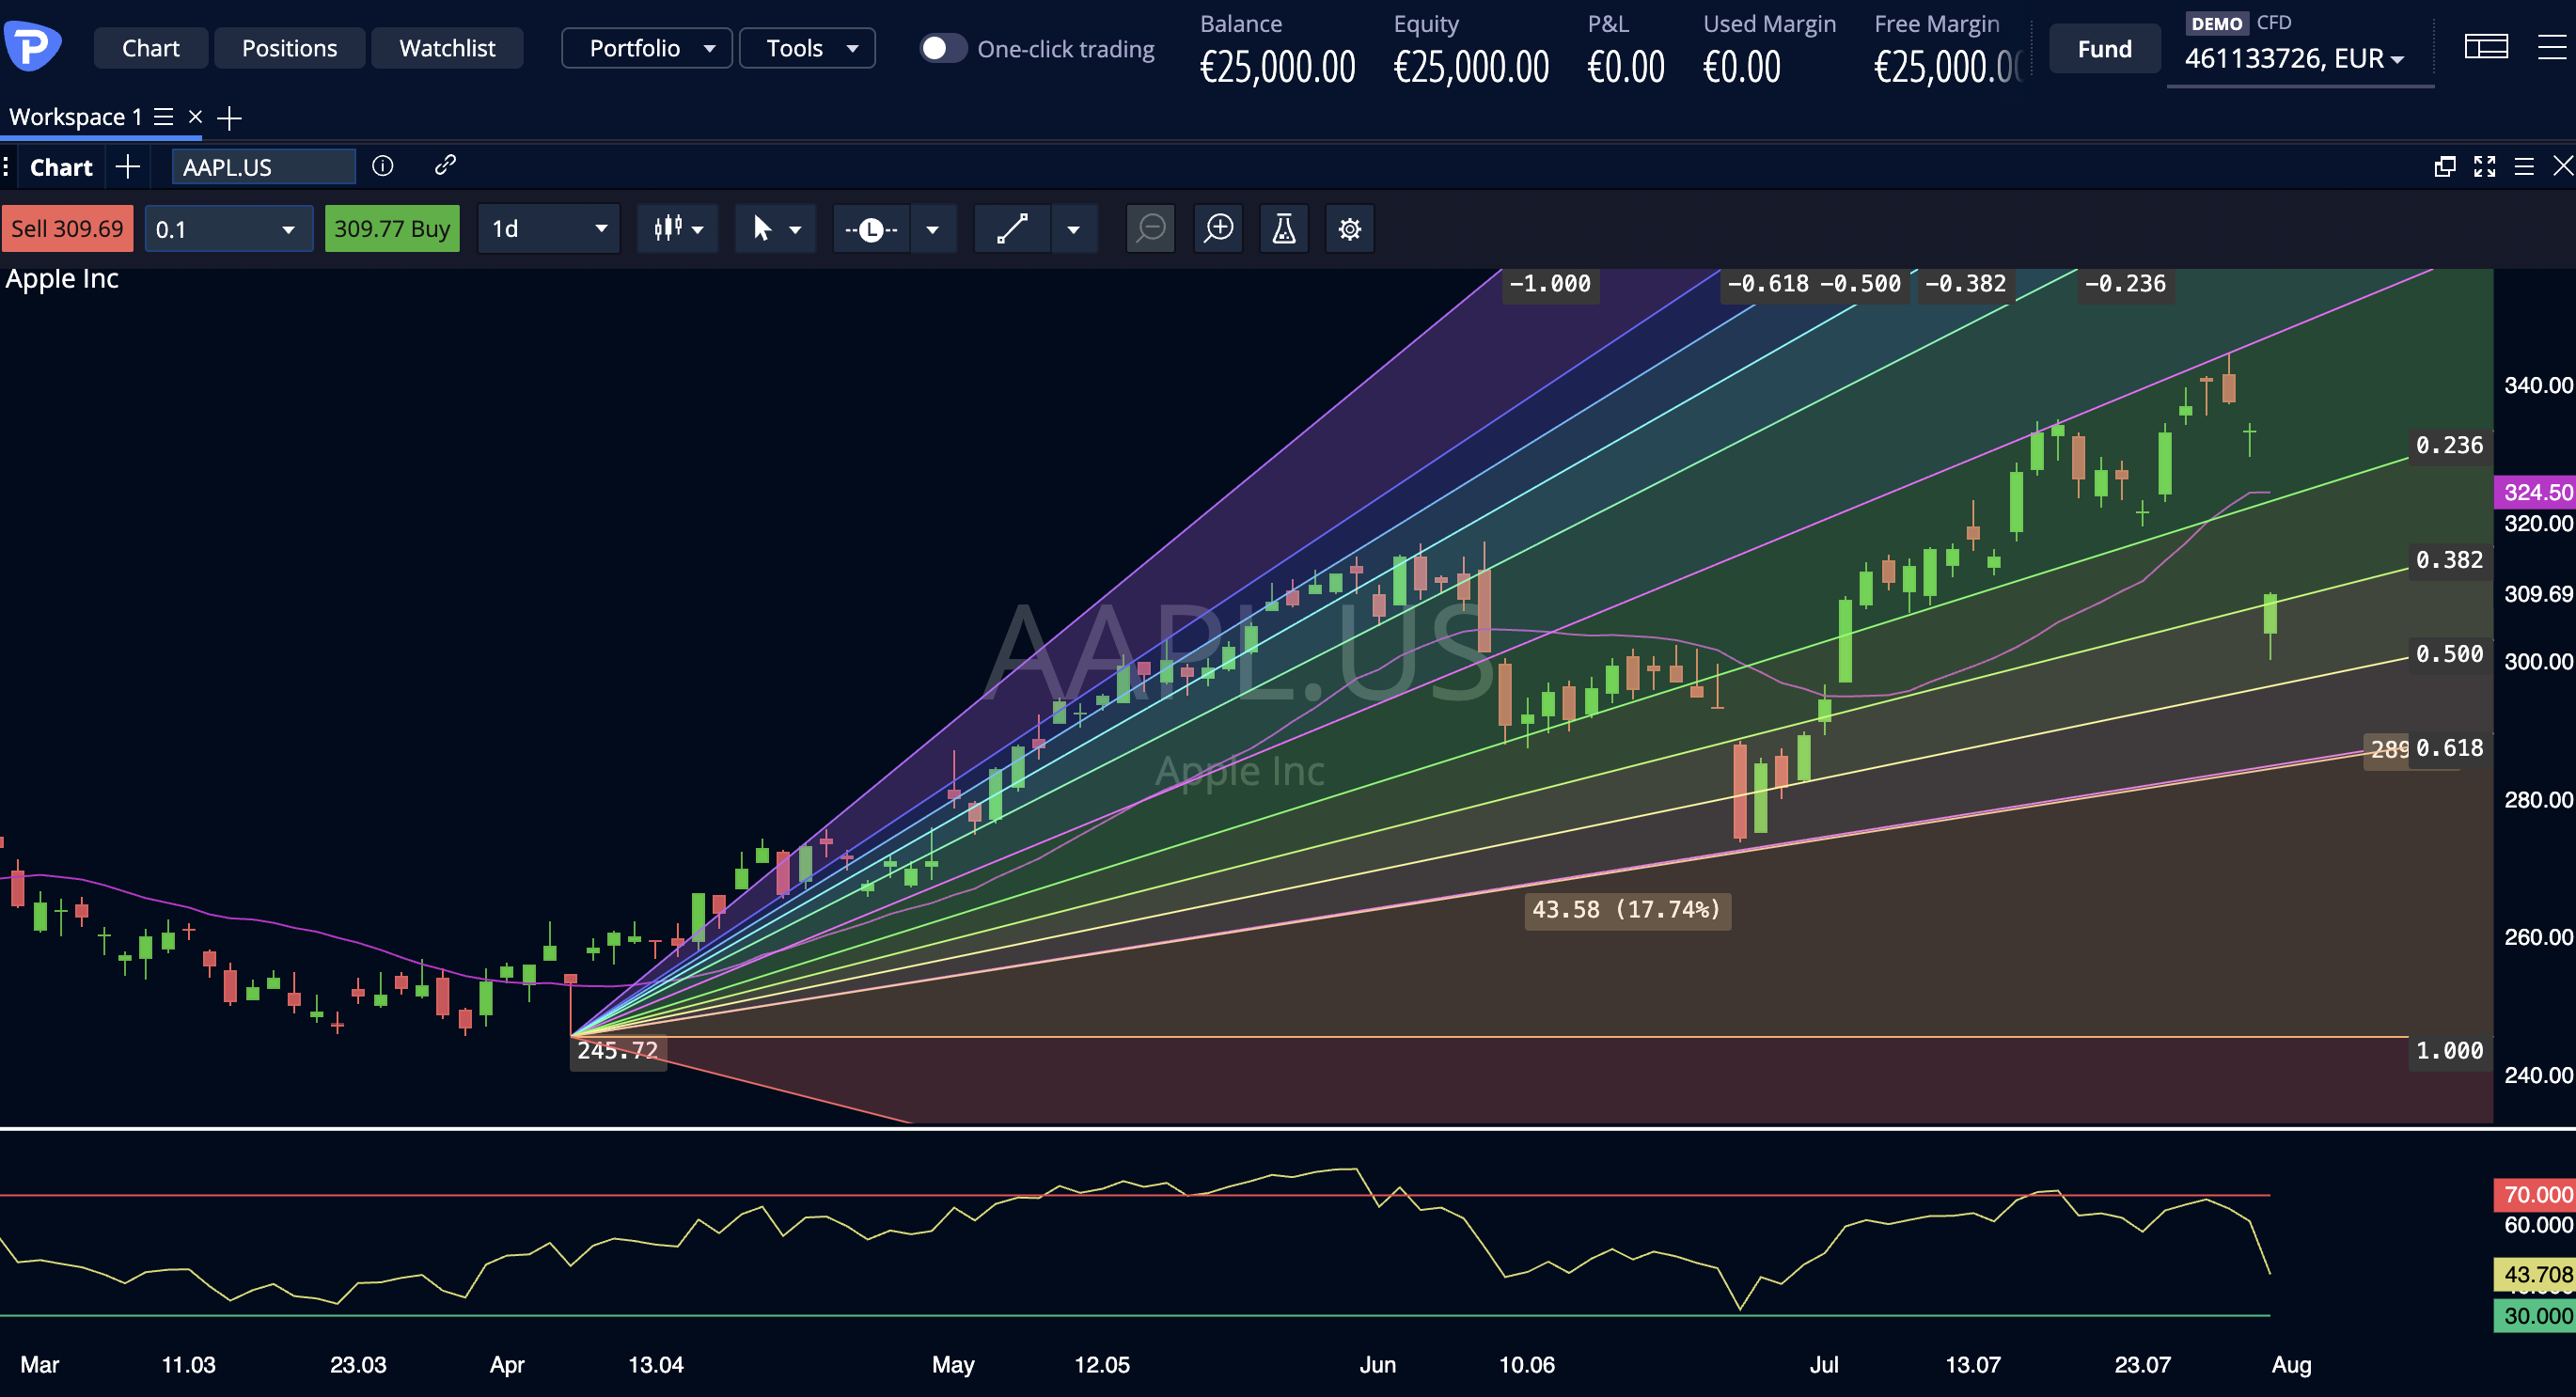The image size is (2576, 1397).
Task: Expand the chart type dropdown arrow
Action: pyautogui.click(x=698, y=230)
